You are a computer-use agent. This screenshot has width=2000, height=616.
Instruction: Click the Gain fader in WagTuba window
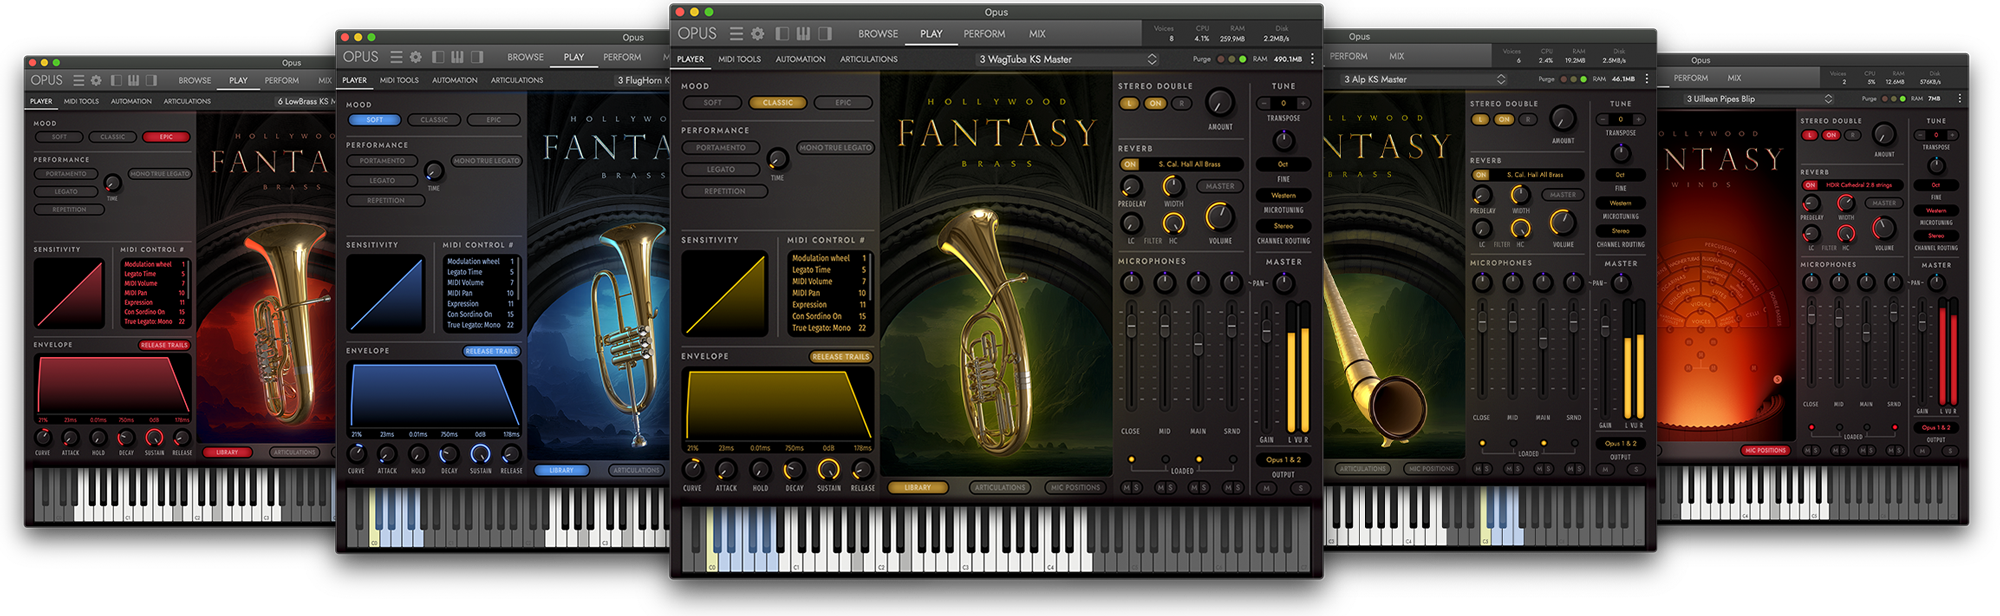1267,332
